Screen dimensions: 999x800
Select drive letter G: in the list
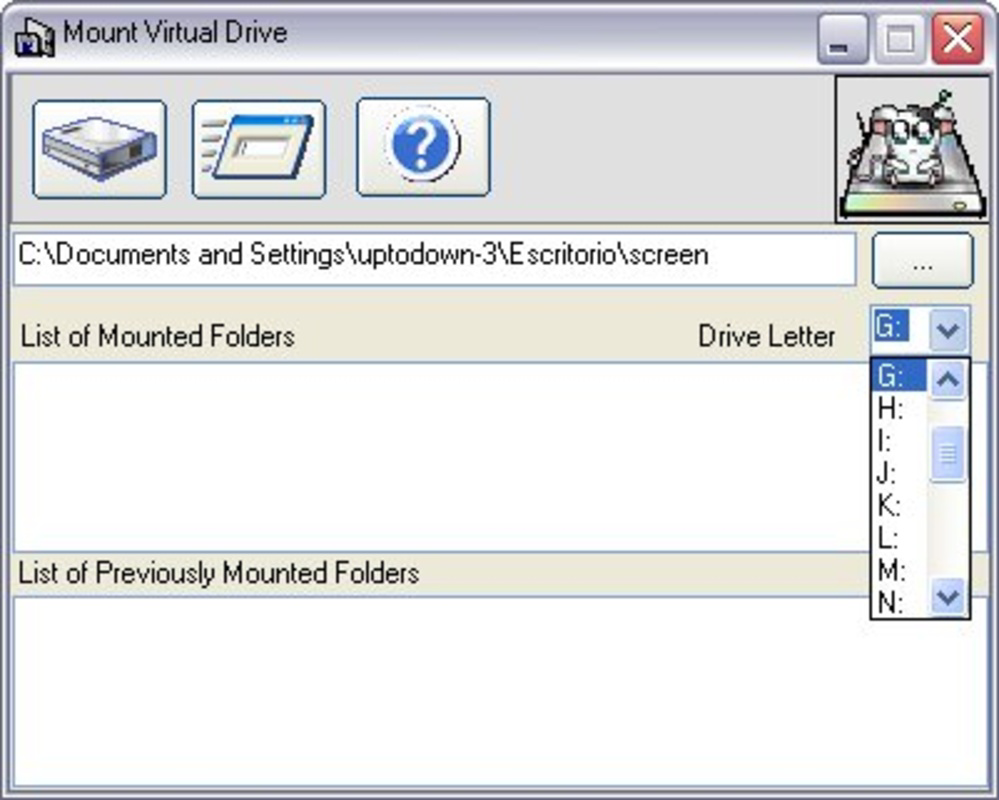pyautogui.click(x=898, y=375)
